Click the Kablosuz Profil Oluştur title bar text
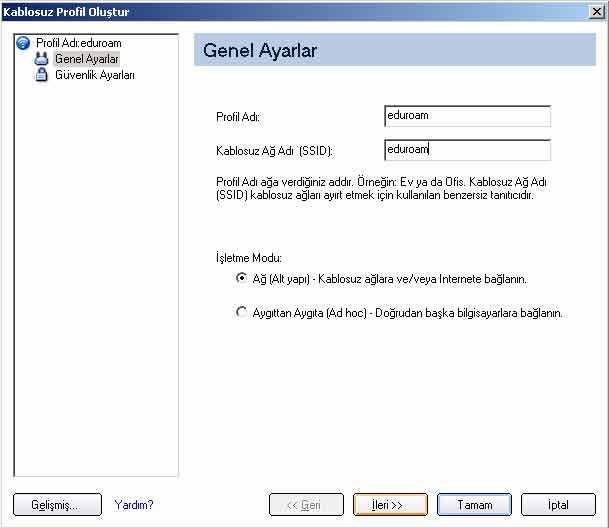 tap(66, 12)
